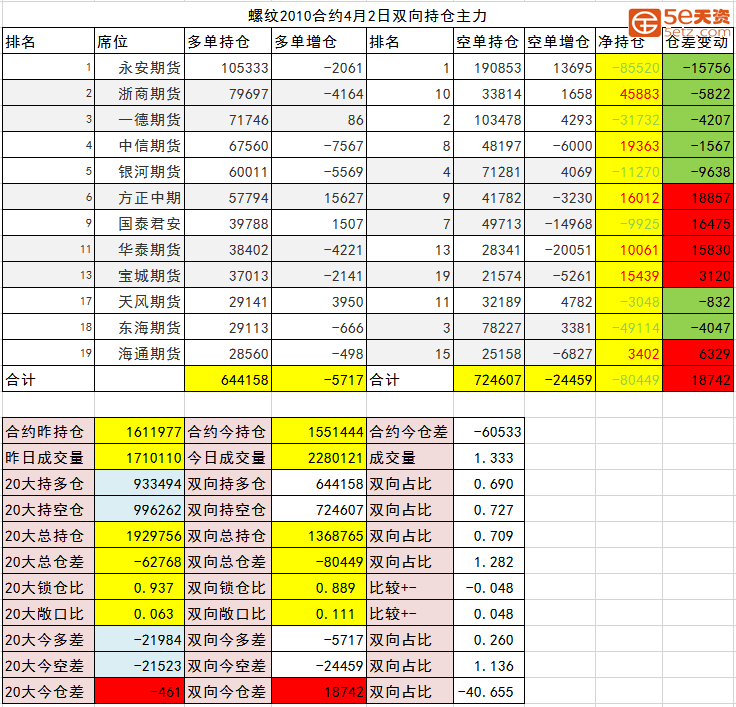Click the 双向总持仓 value 1368765
This screenshot has width=736, height=707.
click(x=319, y=535)
